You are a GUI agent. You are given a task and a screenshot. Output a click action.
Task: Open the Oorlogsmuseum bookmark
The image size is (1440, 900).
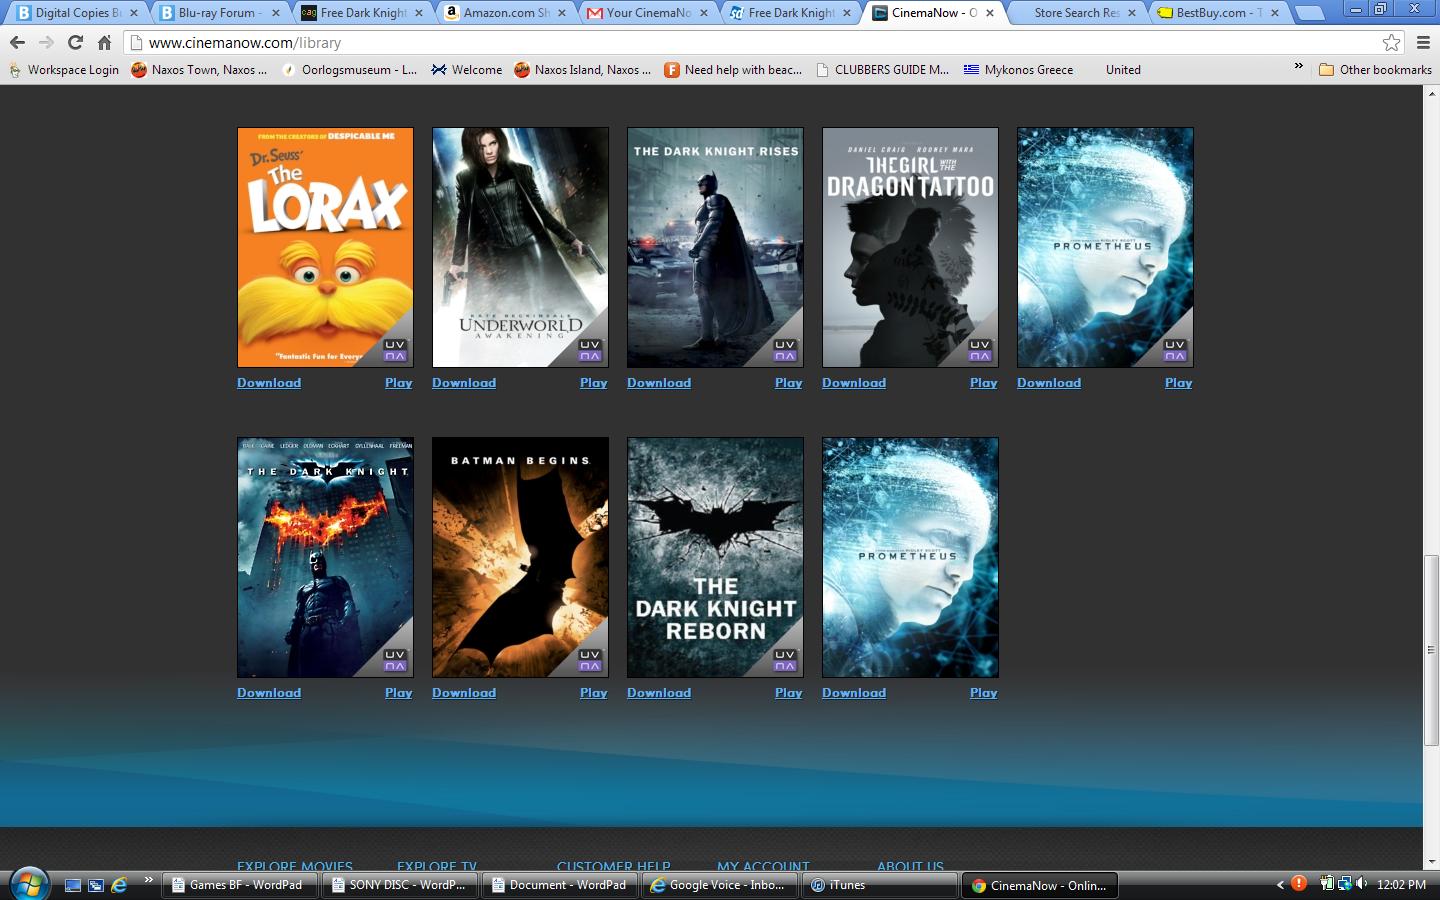349,70
